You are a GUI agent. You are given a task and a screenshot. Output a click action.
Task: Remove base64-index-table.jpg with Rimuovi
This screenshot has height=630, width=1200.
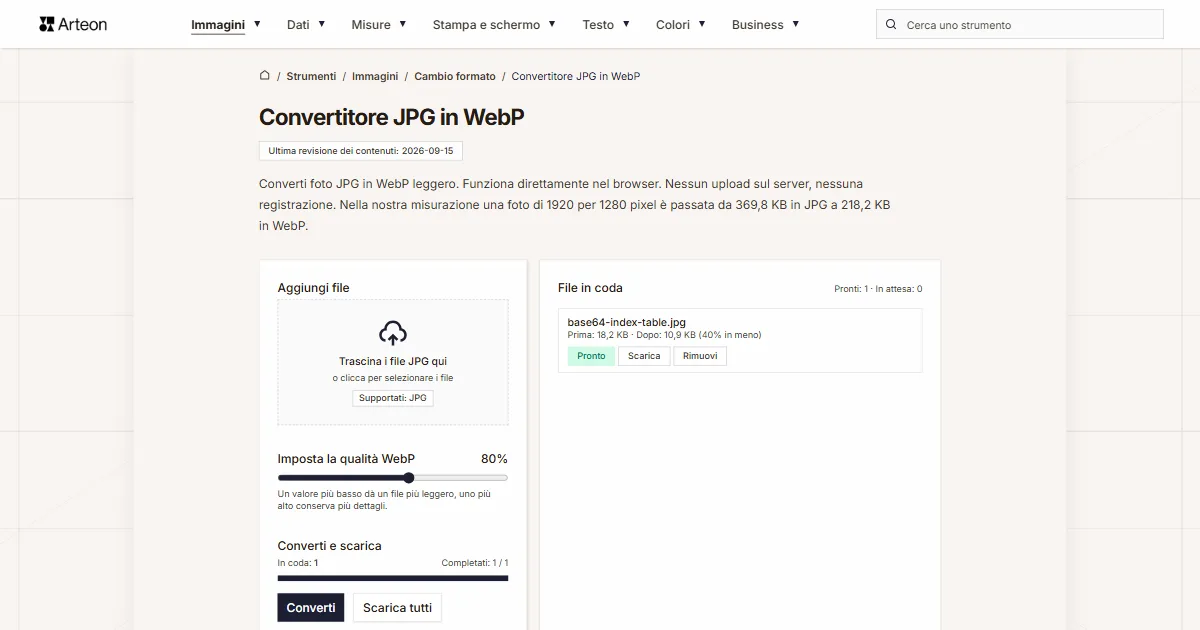pos(700,356)
